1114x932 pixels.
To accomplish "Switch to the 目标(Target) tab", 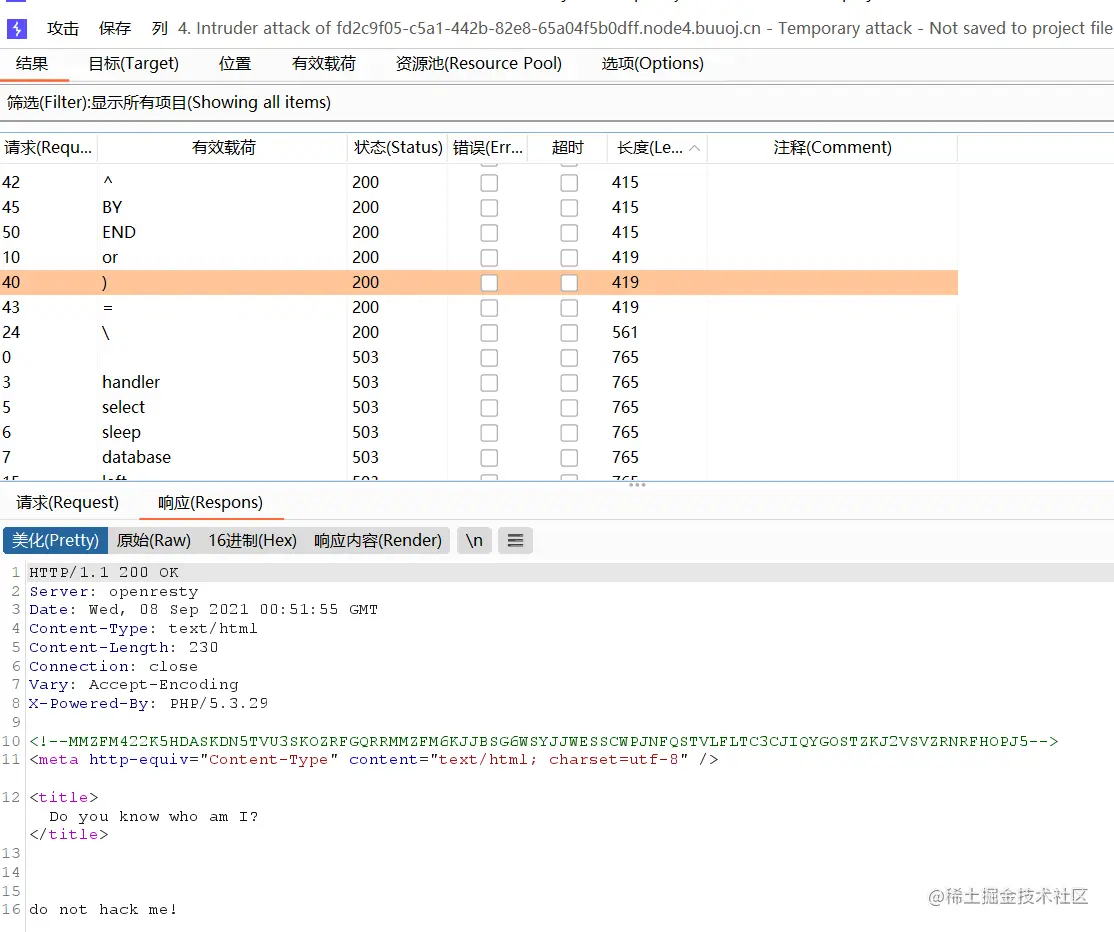I will tap(134, 64).
